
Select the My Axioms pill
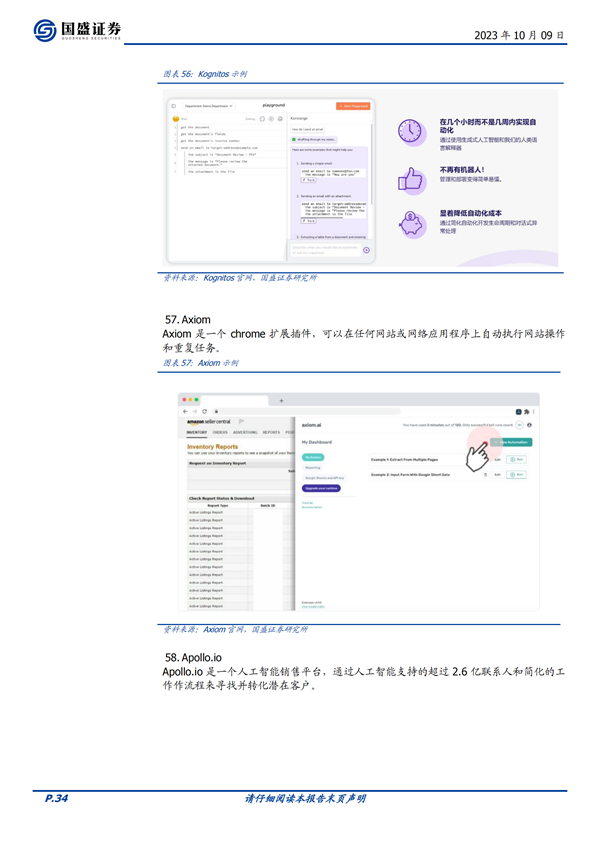click(313, 458)
